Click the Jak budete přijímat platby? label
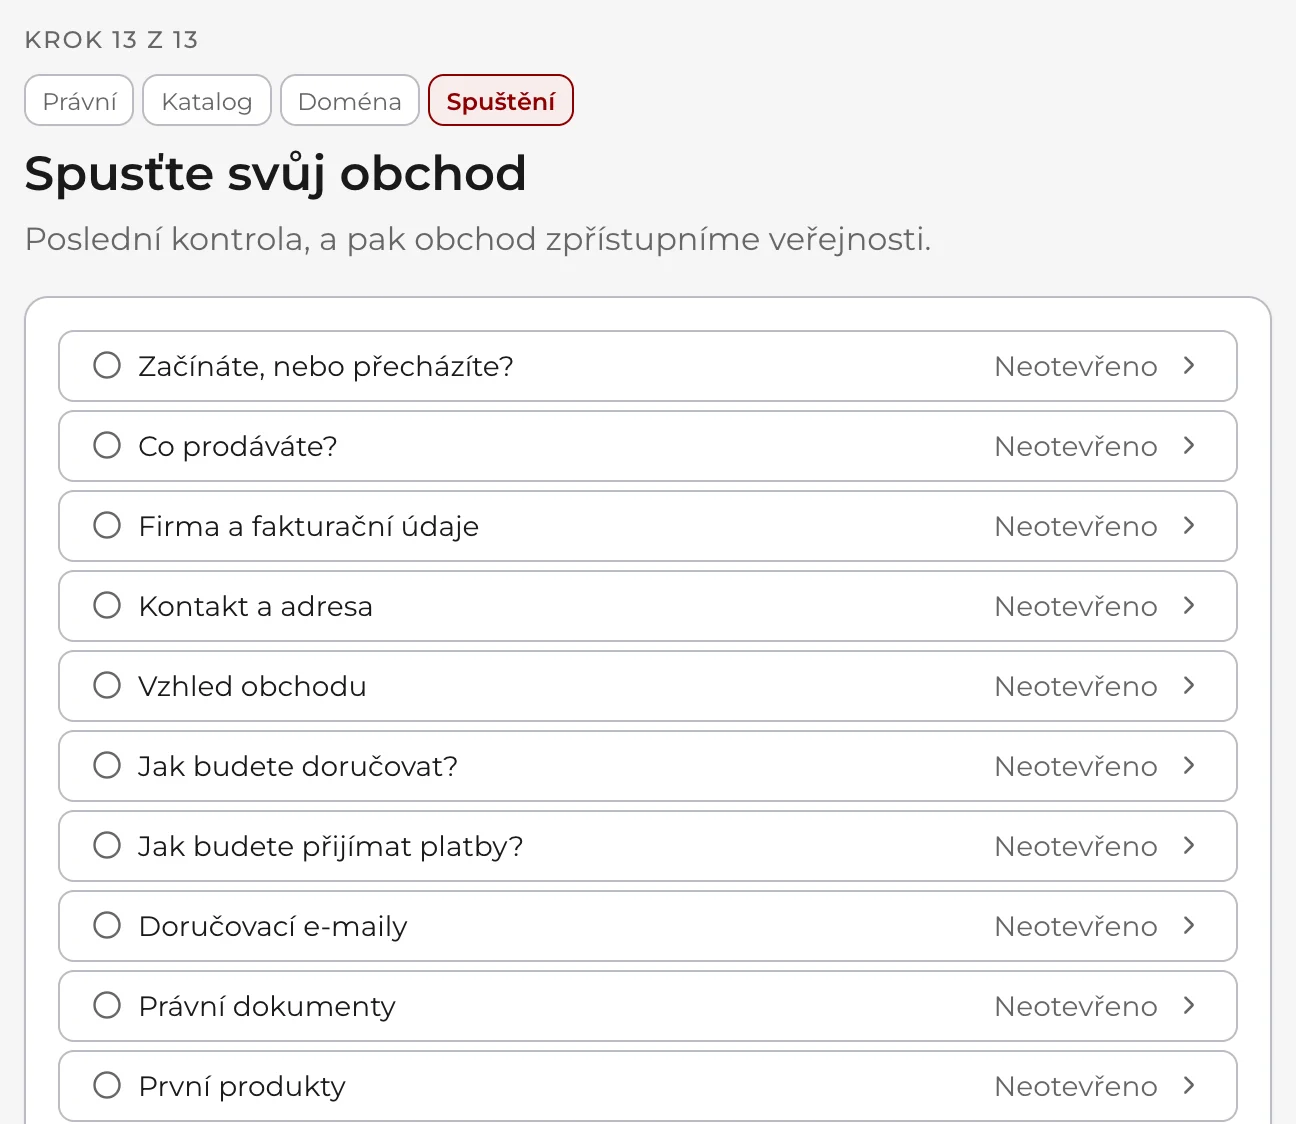The image size is (1296, 1124). 331,847
